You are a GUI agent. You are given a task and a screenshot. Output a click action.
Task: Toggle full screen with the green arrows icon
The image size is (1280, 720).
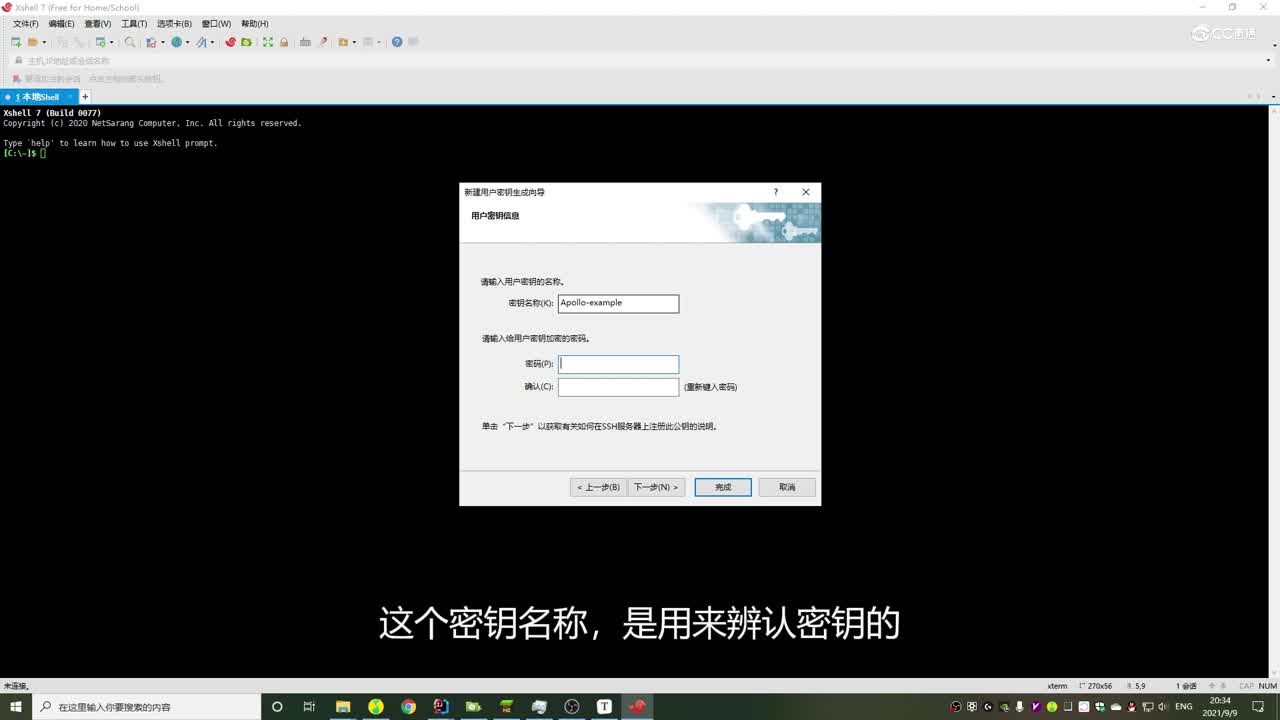point(268,42)
